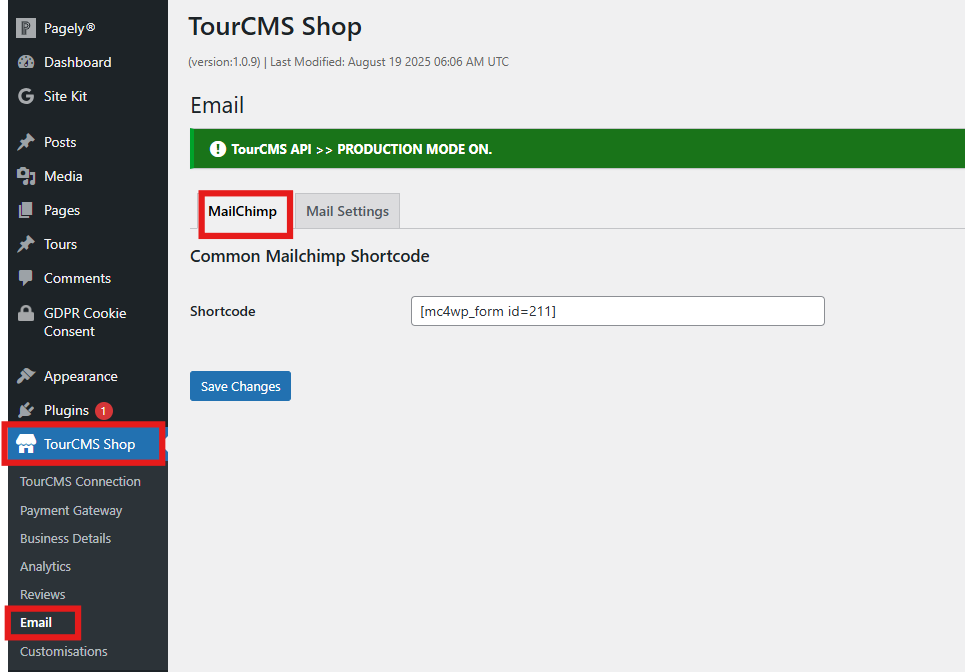Click the Shortcode field label
Viewport: 965px width, 672px height.
[222, 311]
